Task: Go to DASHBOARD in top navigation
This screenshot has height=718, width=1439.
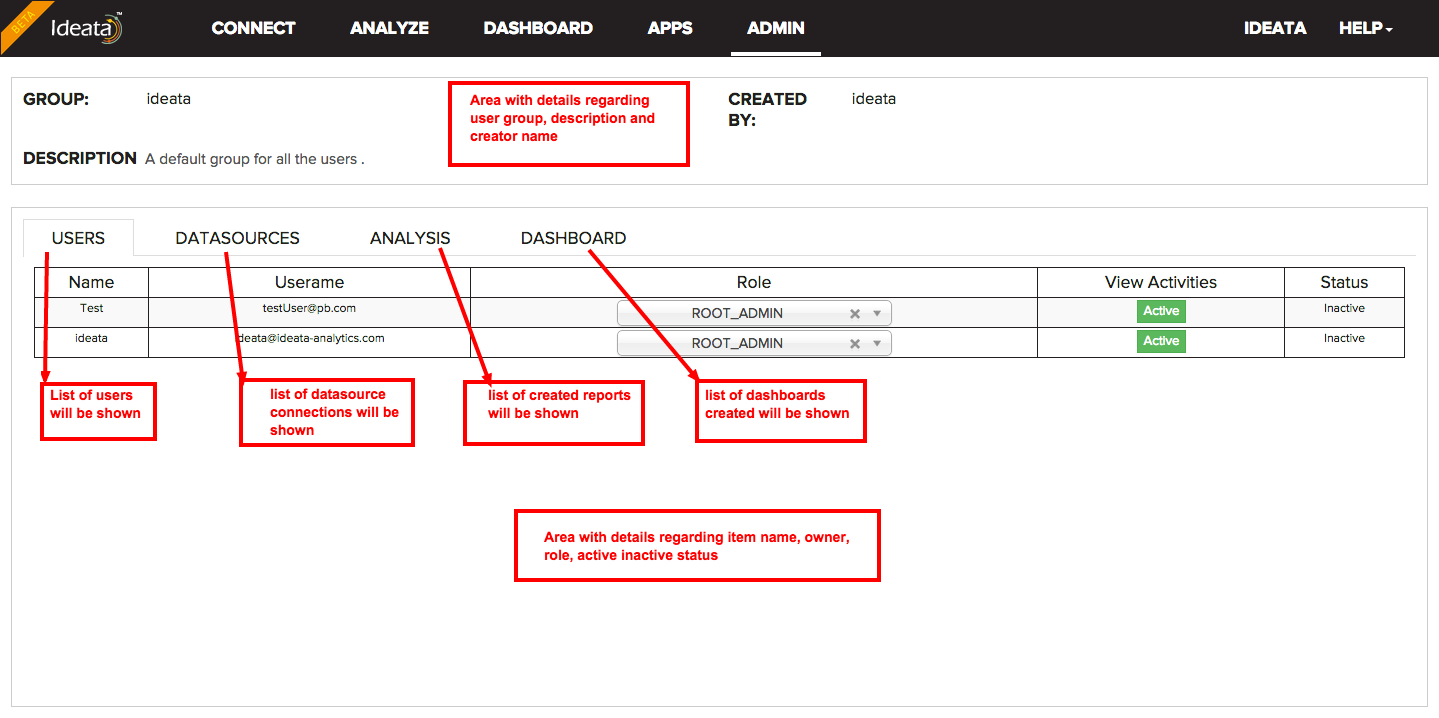Action: [538, 28]
